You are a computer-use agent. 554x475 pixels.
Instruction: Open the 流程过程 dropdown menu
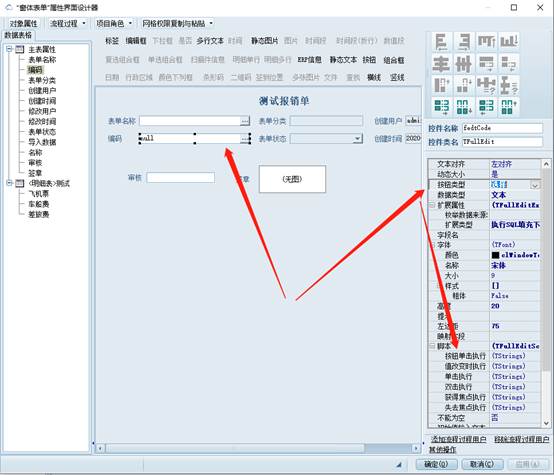click(83, 23)
